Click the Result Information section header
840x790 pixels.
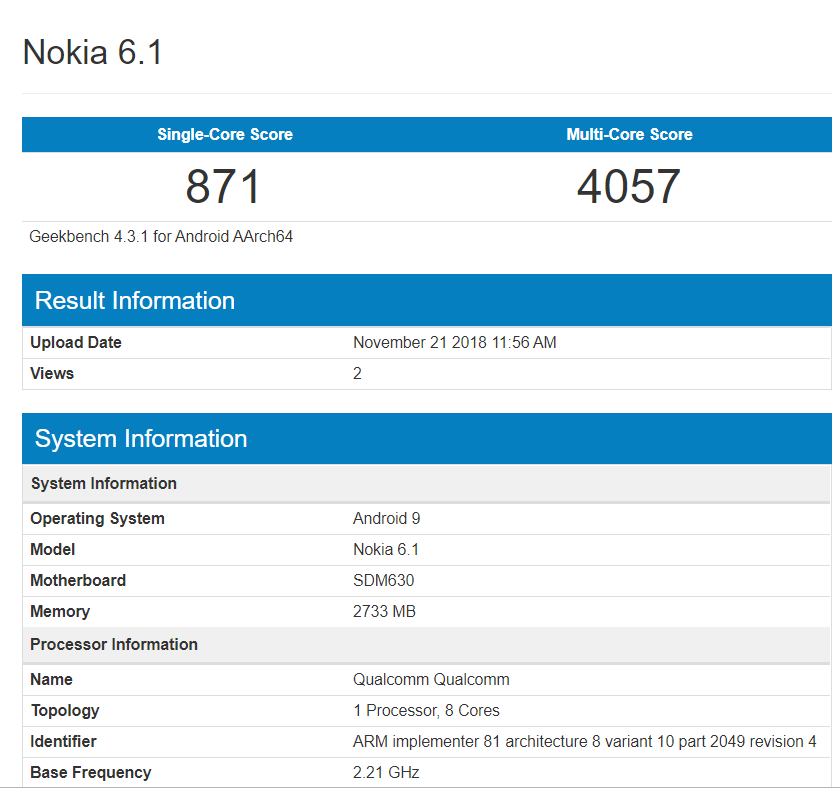pyautogui.click(x=134, y=300)
